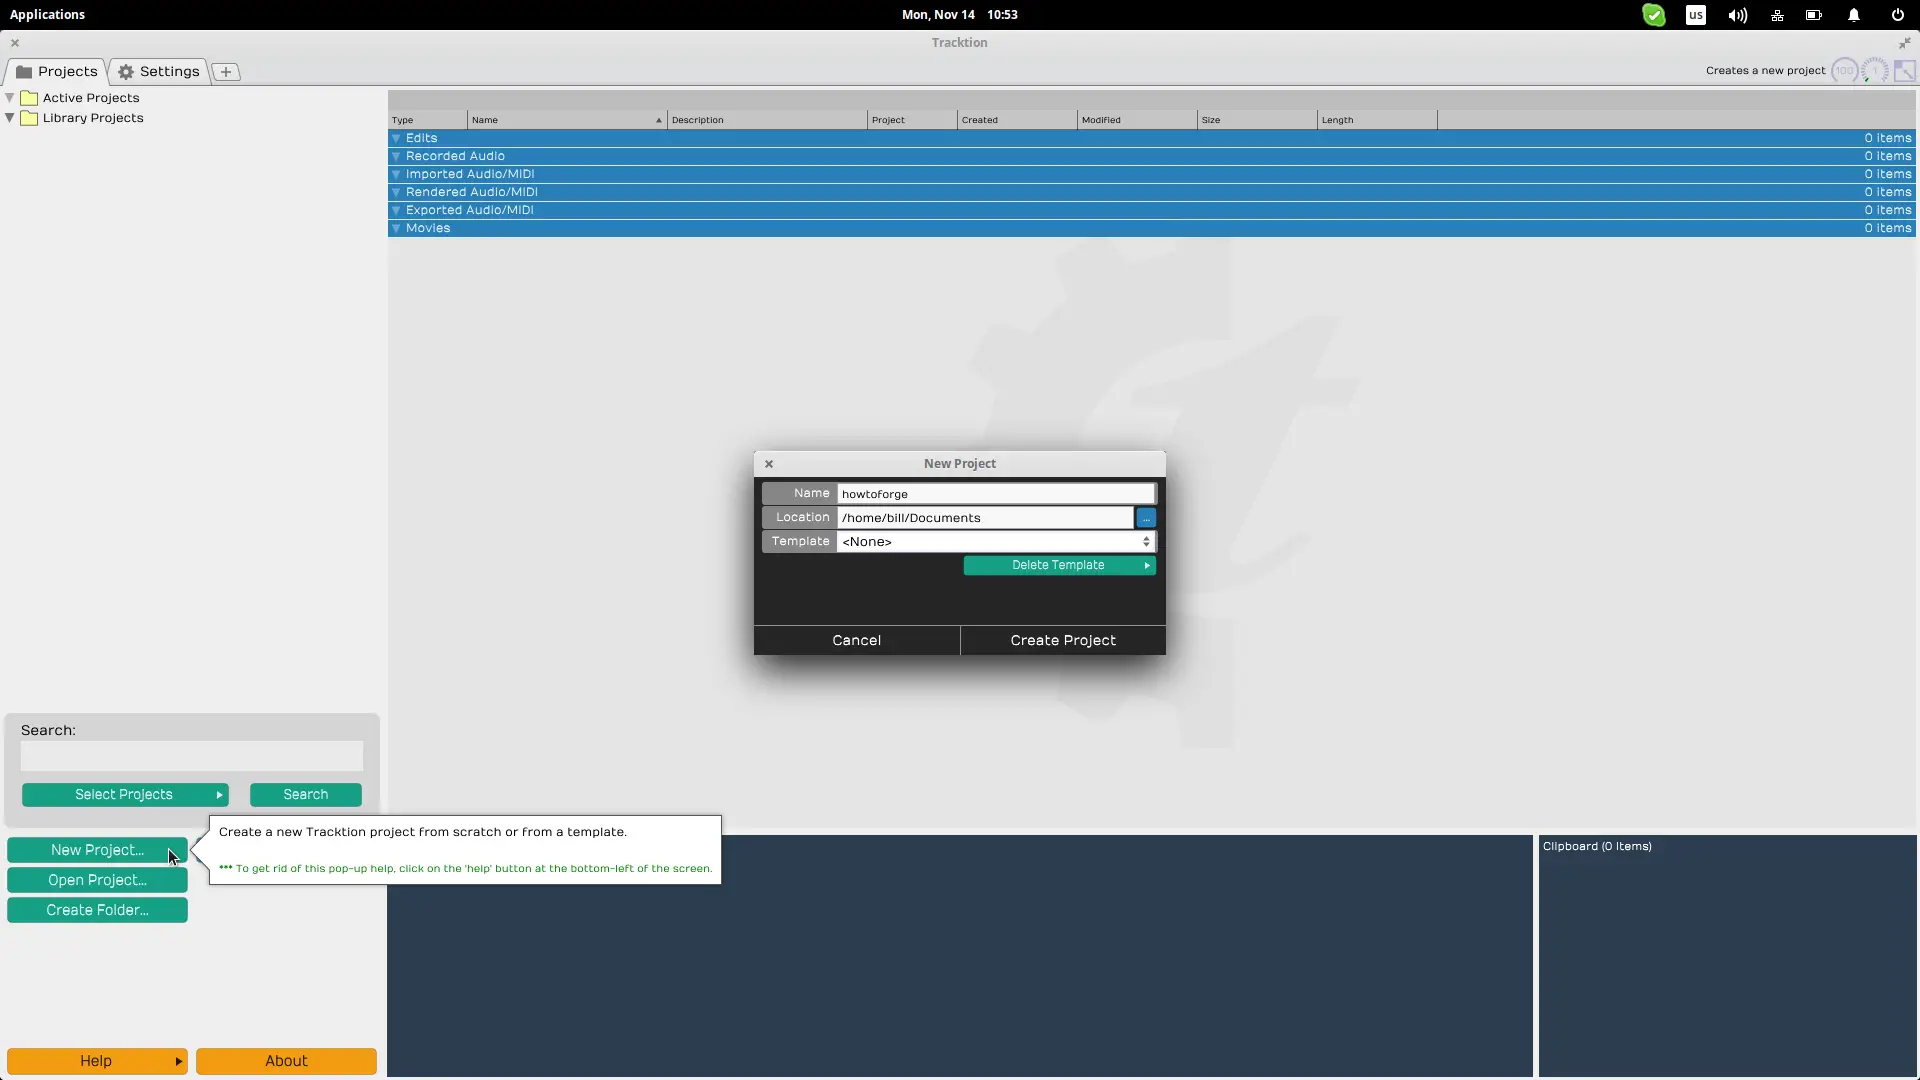Click the New Project... button
1920x1080 pixels.
tap(97, 850)
